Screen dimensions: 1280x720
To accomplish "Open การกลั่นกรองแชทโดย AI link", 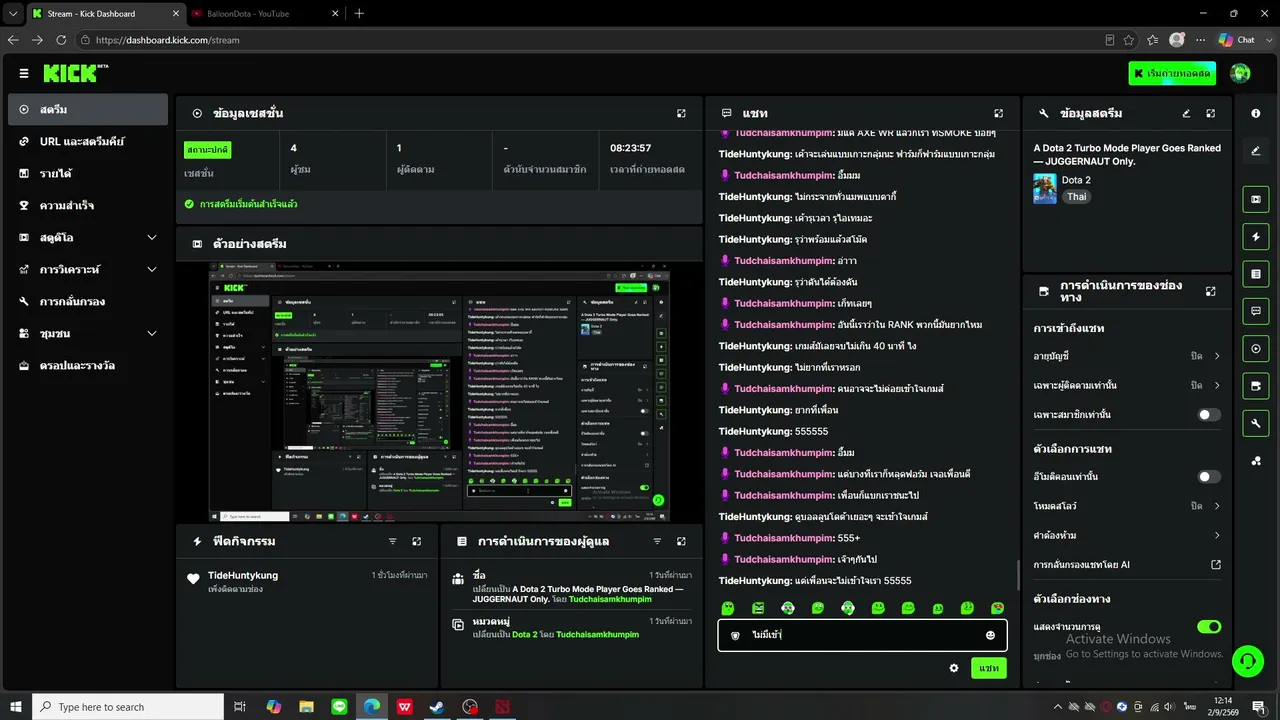I will [1127, 565].
